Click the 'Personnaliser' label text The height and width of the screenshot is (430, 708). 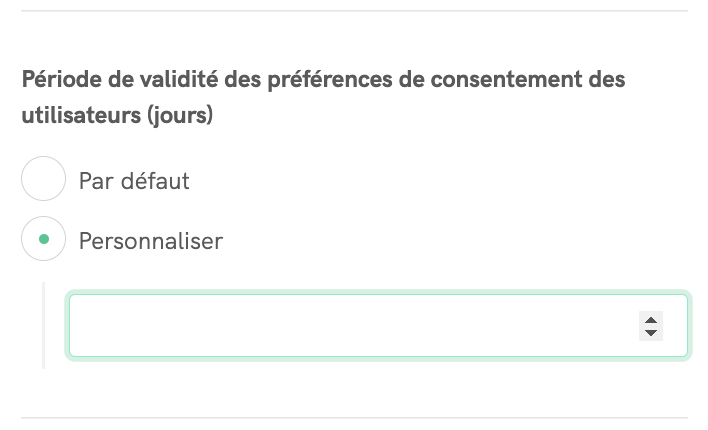tap(151, 240)
